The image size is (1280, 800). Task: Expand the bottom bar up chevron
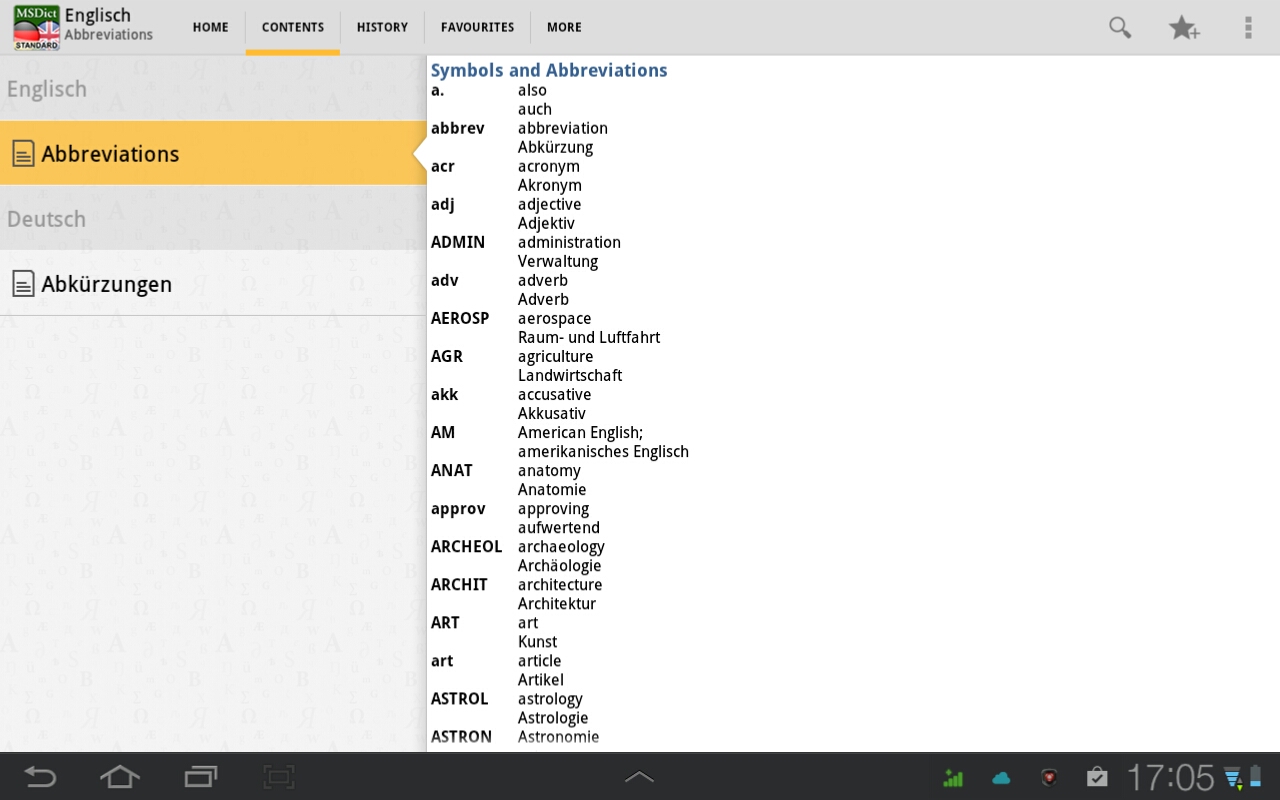click(x=639, y=776)
